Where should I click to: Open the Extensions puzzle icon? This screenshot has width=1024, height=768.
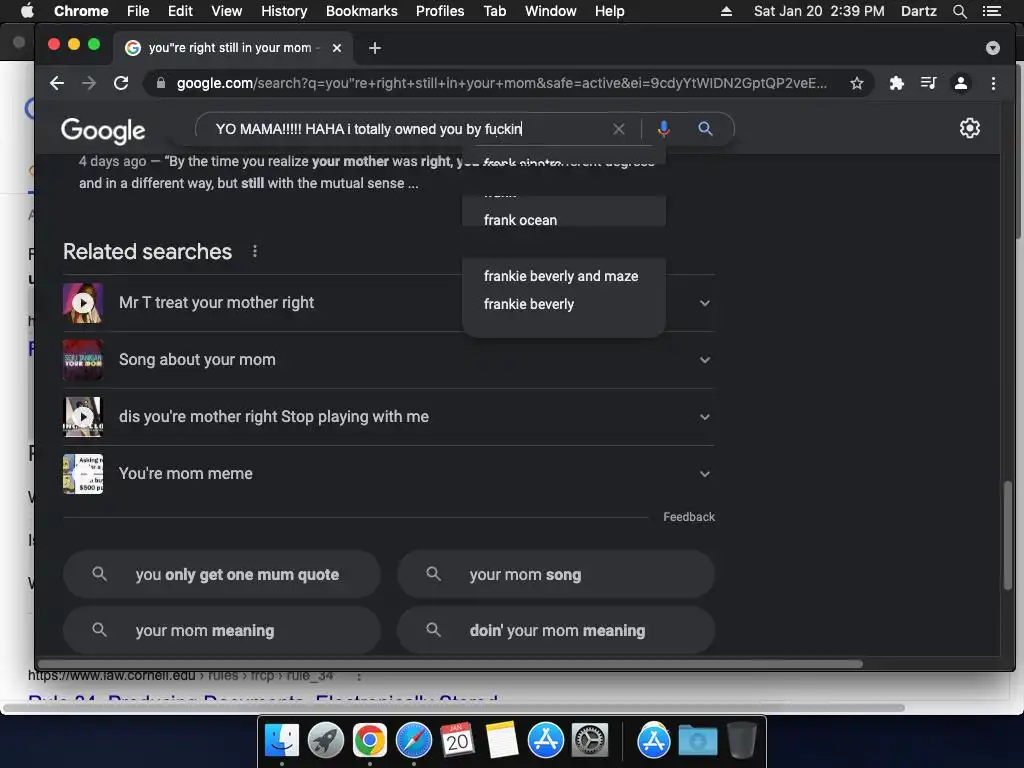click(x=897, y=83)
